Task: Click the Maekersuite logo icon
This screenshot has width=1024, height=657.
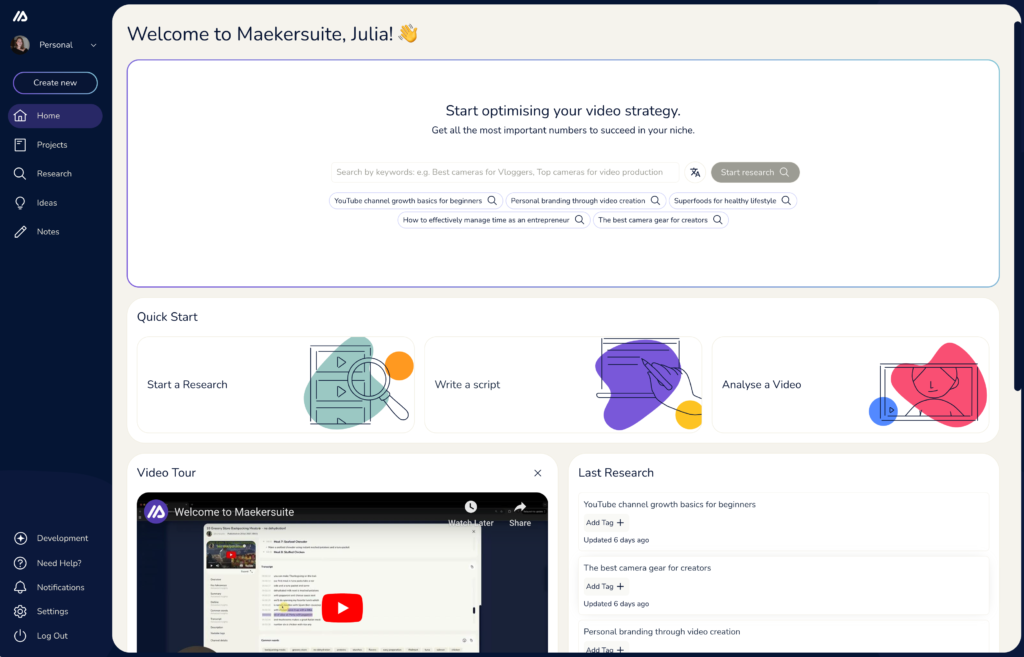Action: (20, 16)
